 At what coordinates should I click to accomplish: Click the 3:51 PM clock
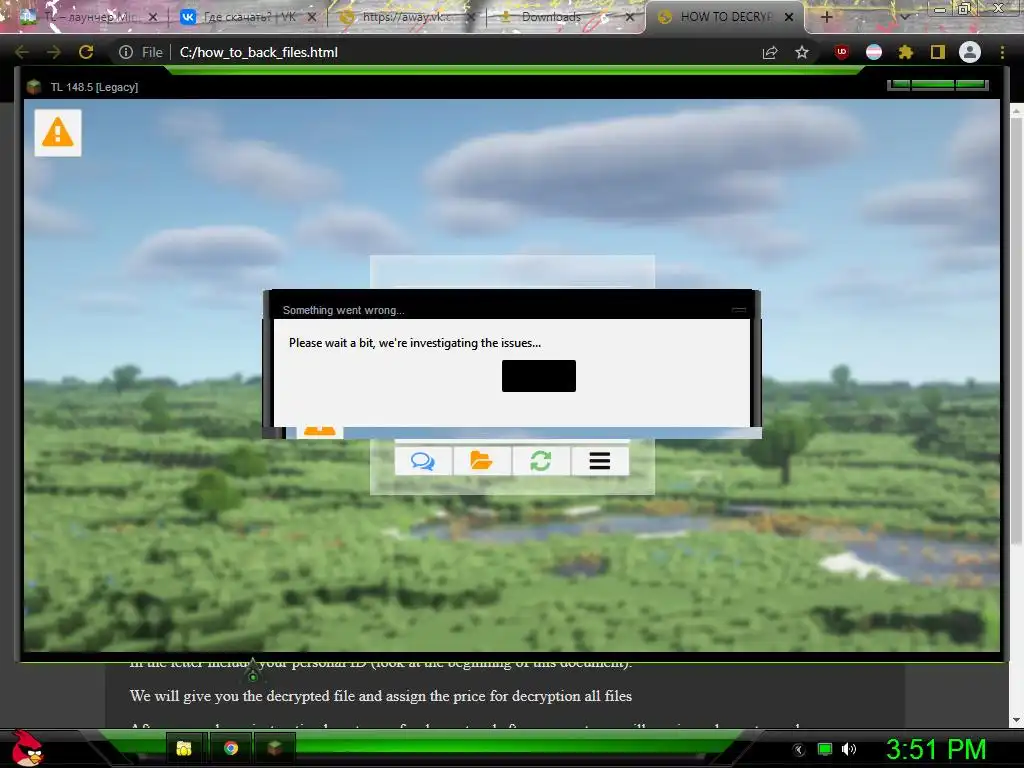click(935, 750)
